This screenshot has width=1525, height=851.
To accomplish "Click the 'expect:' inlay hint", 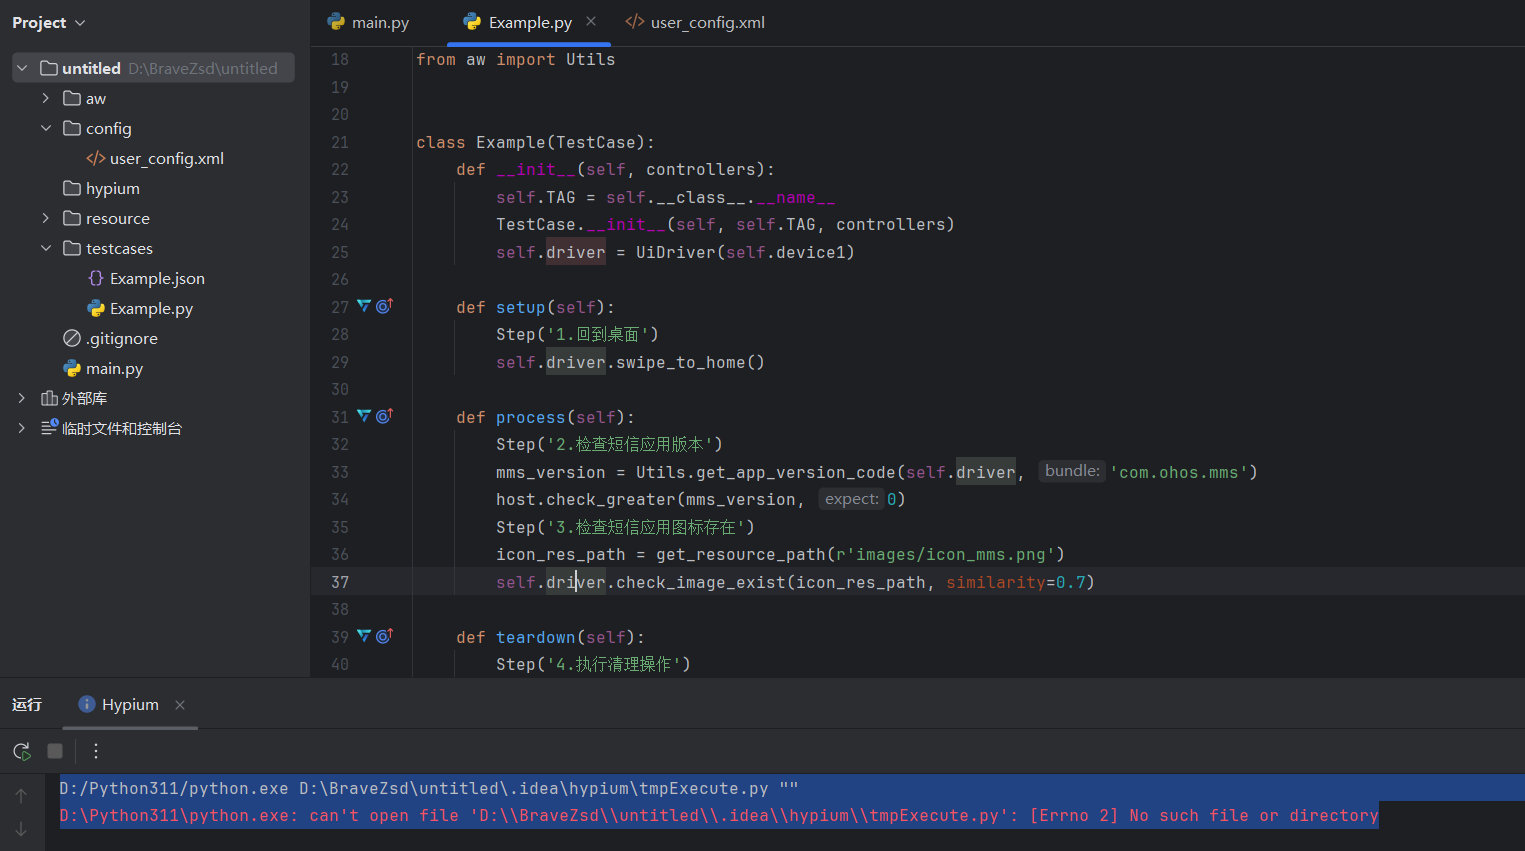I will click(x=852, y=498).
